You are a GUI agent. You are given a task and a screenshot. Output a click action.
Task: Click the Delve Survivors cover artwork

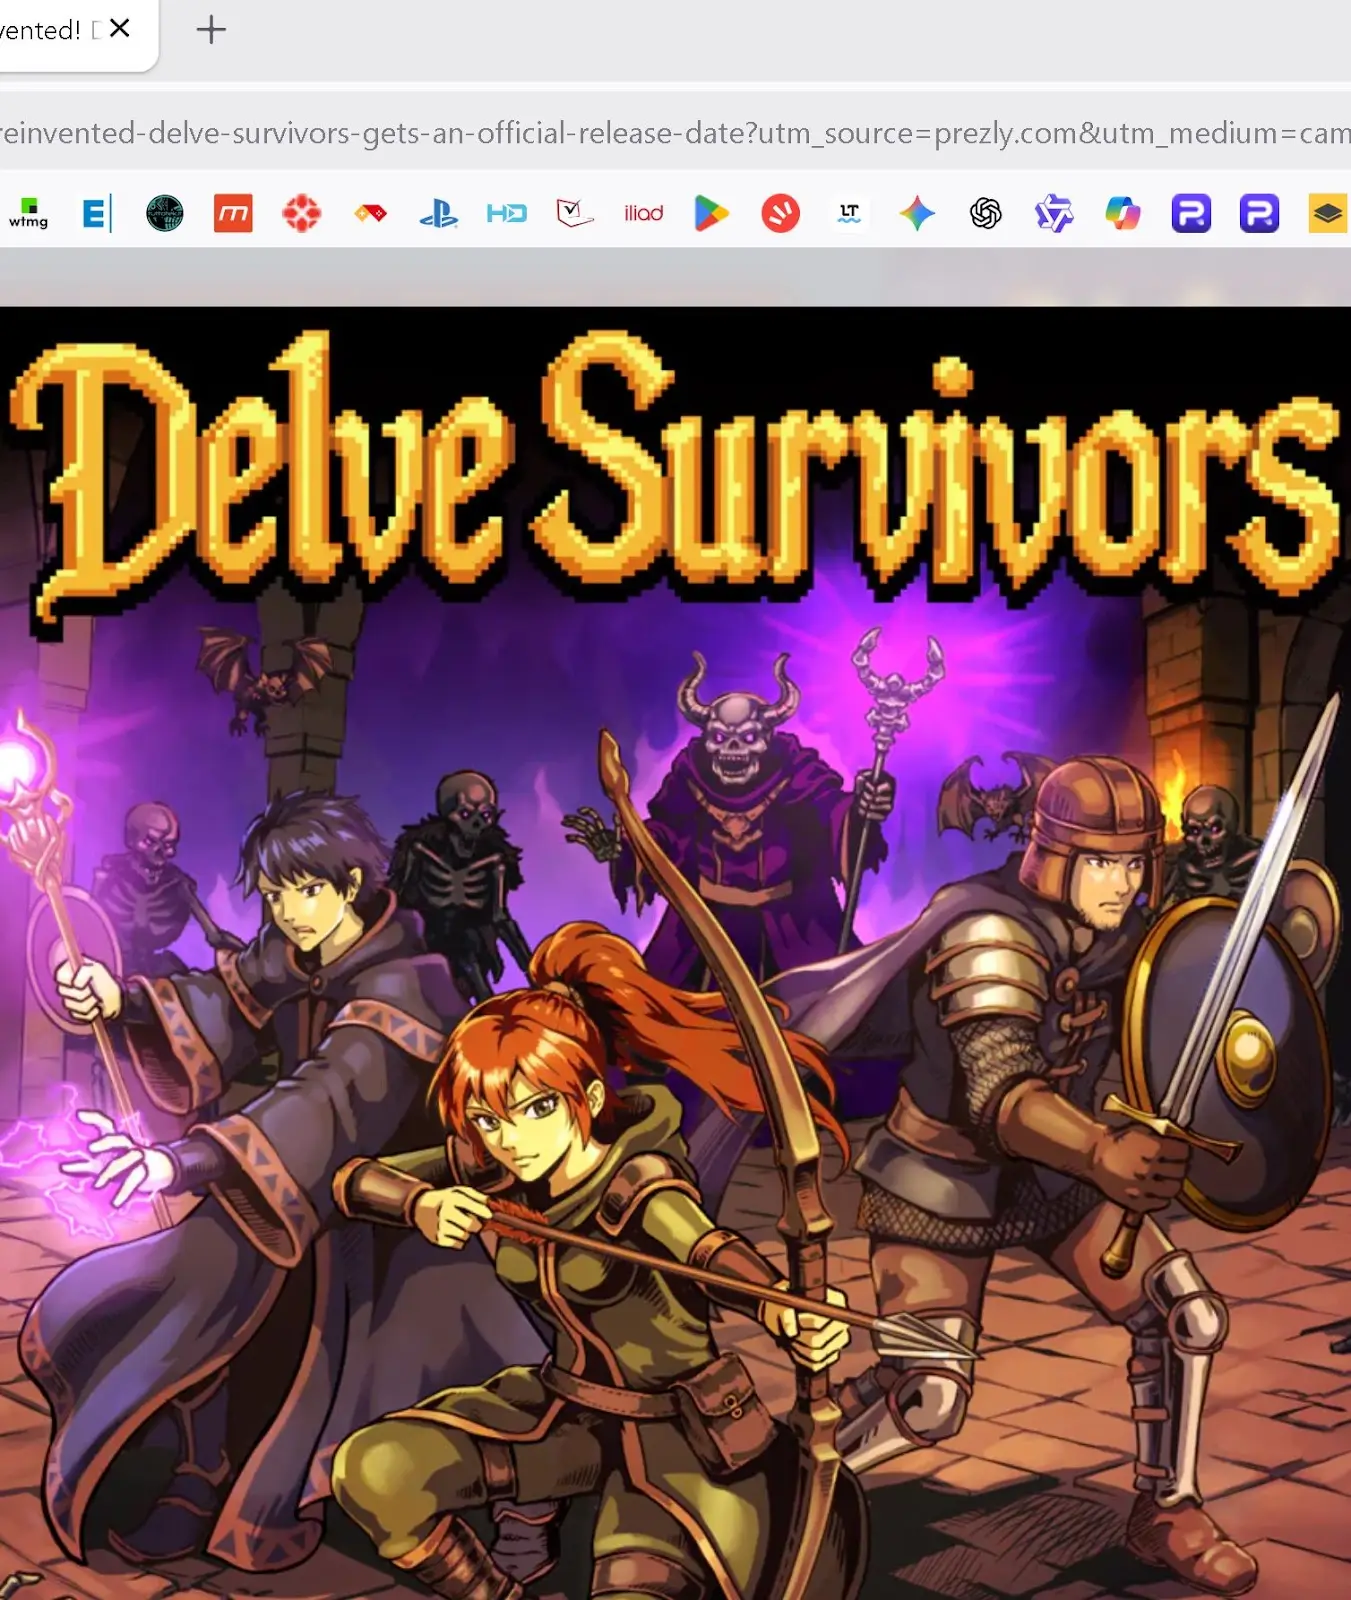click(675, 953)
